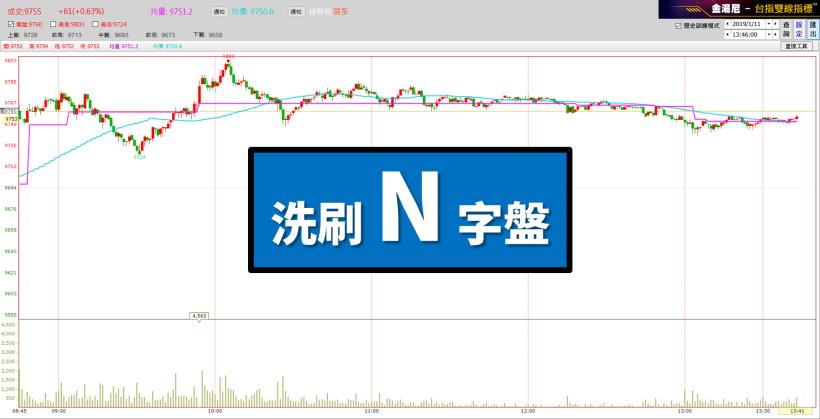820x419 pixels.
Task: Click the orange 偏多 trend label
Action: (341, 11)
